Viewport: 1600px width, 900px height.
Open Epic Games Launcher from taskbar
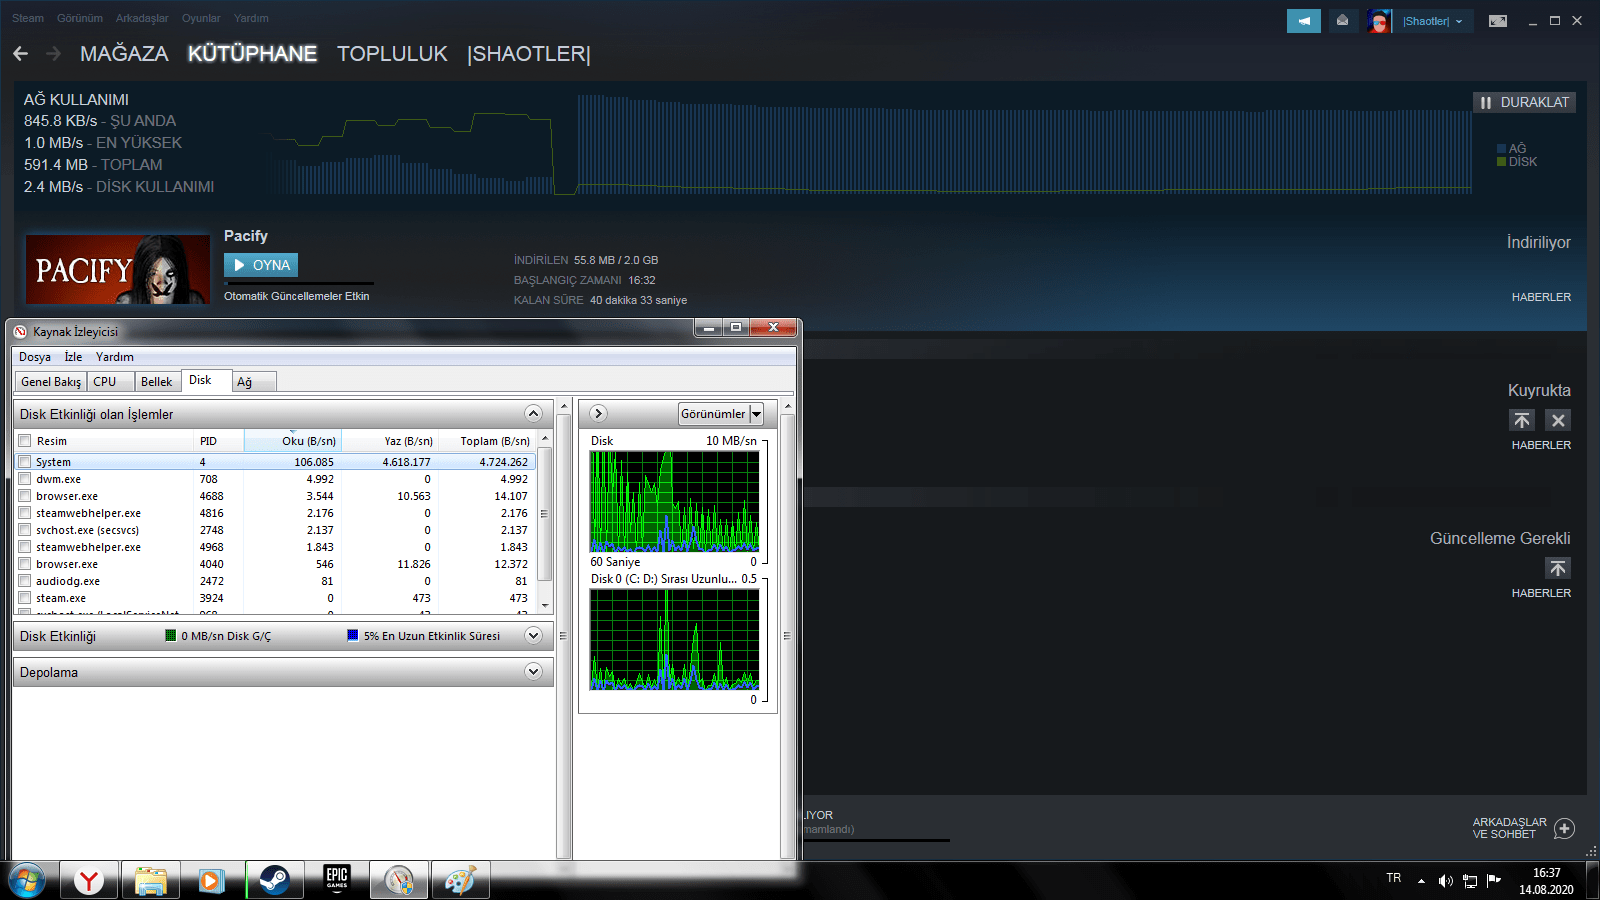coord(337,880)
